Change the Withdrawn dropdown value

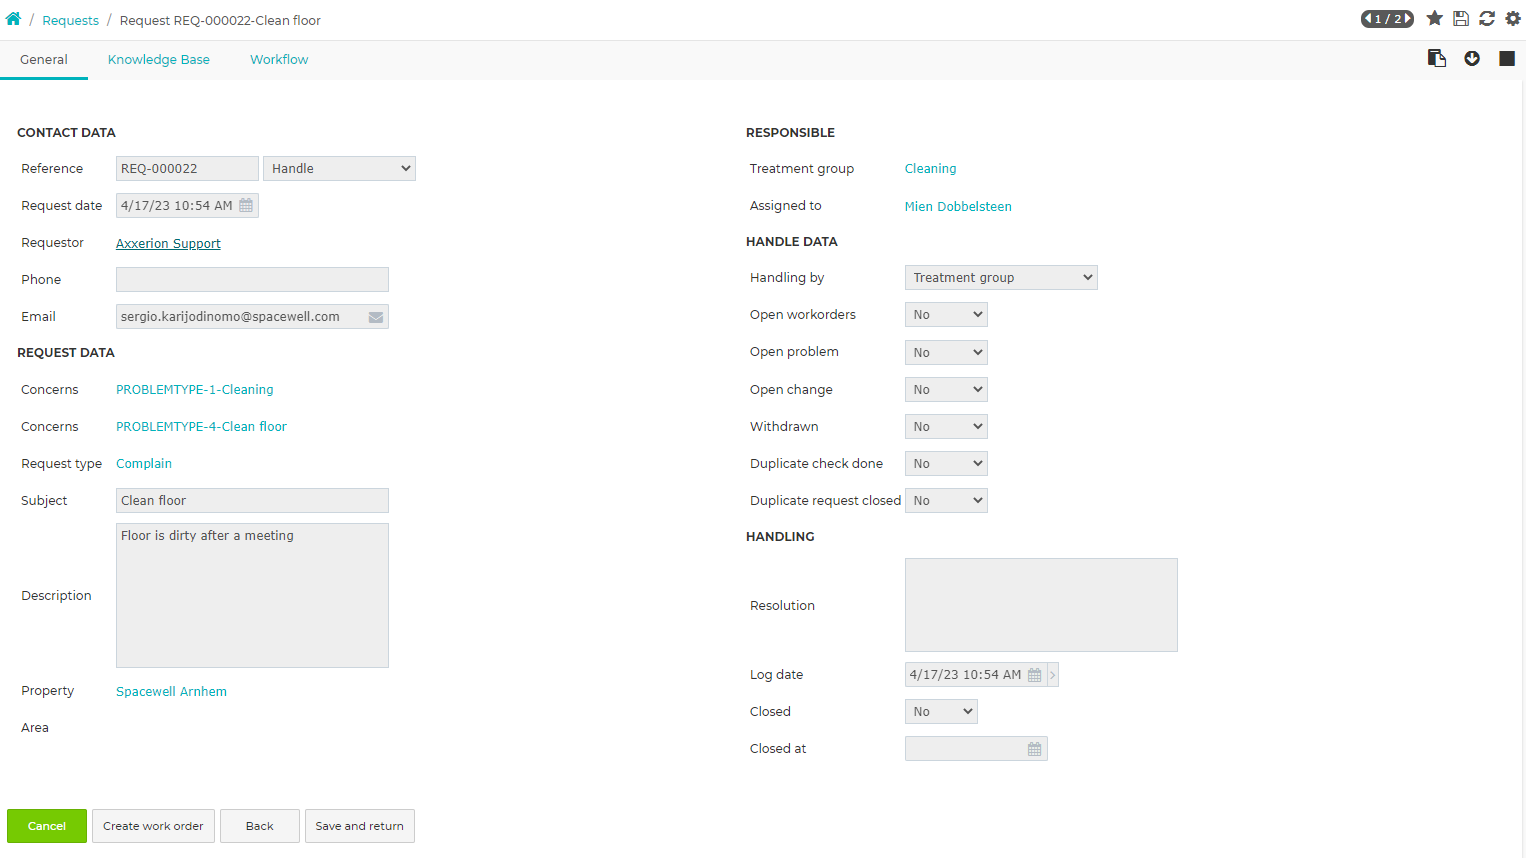coord(946,426)
